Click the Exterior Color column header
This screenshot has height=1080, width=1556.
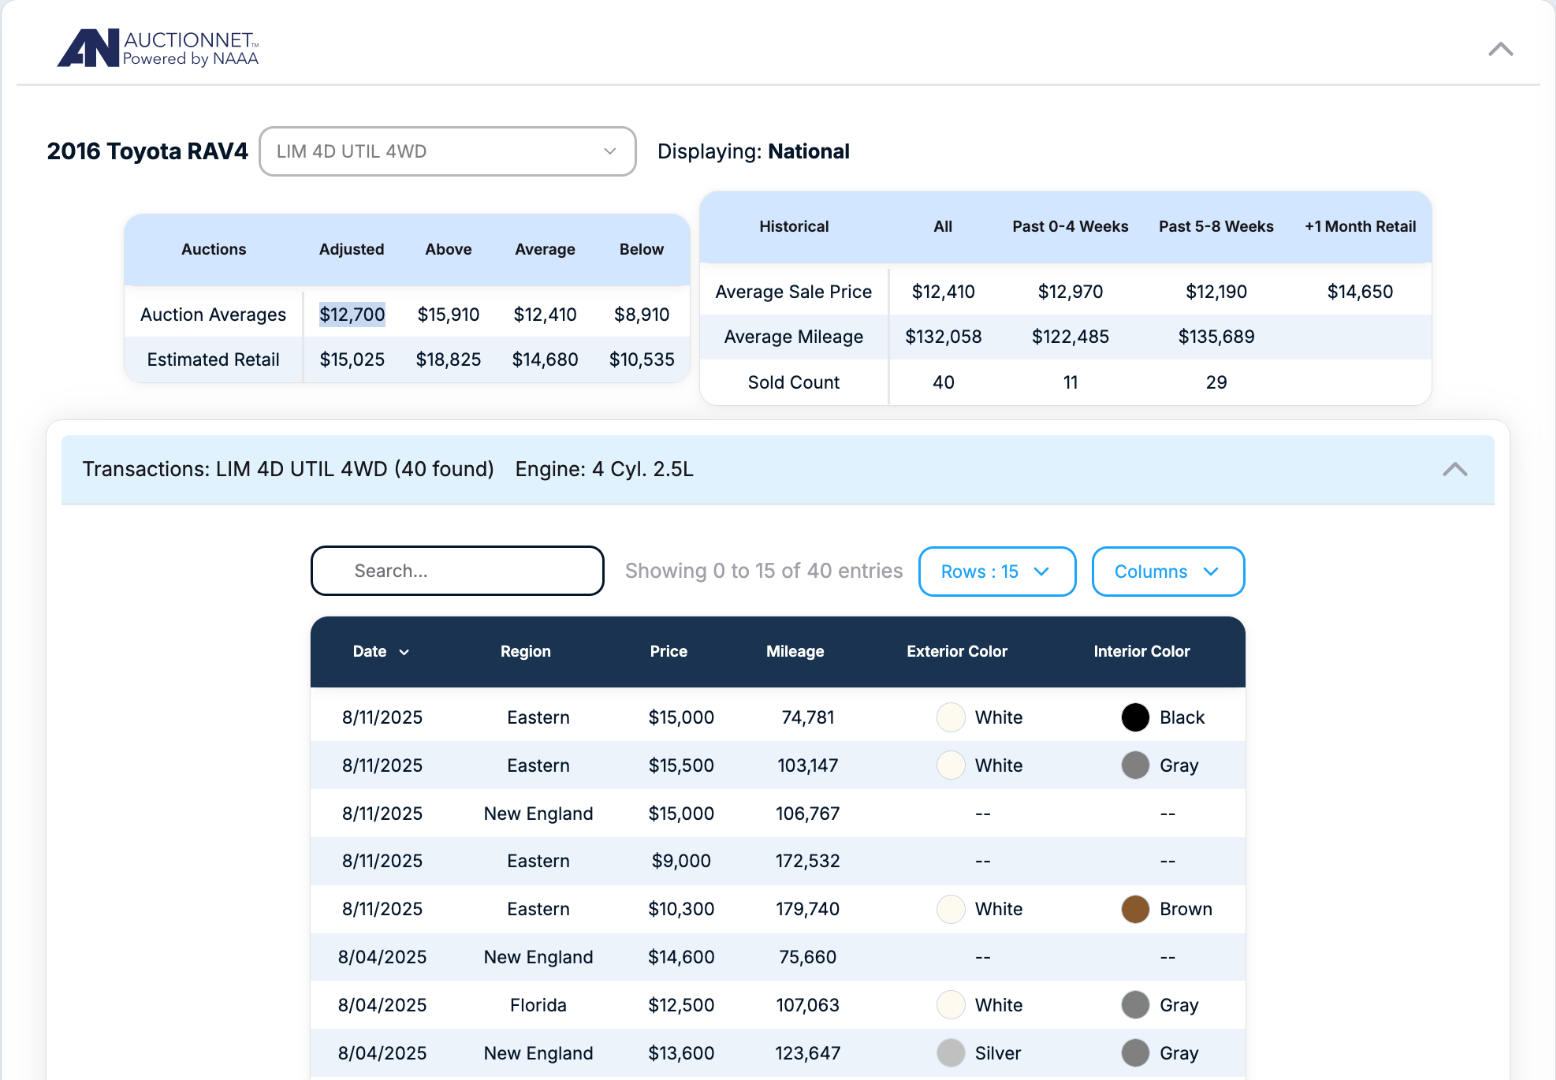957,651
